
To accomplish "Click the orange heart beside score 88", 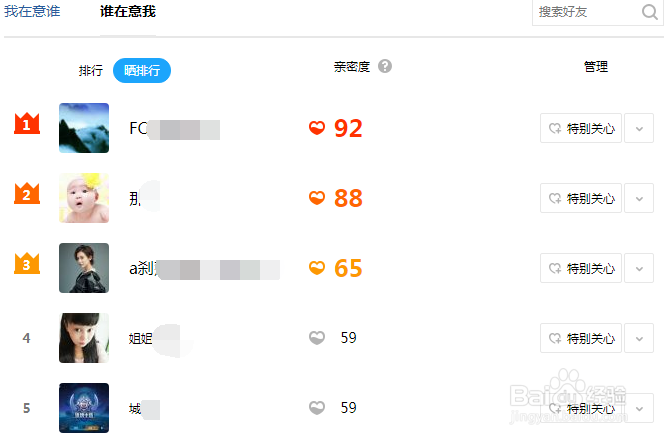I will [317, 198].
